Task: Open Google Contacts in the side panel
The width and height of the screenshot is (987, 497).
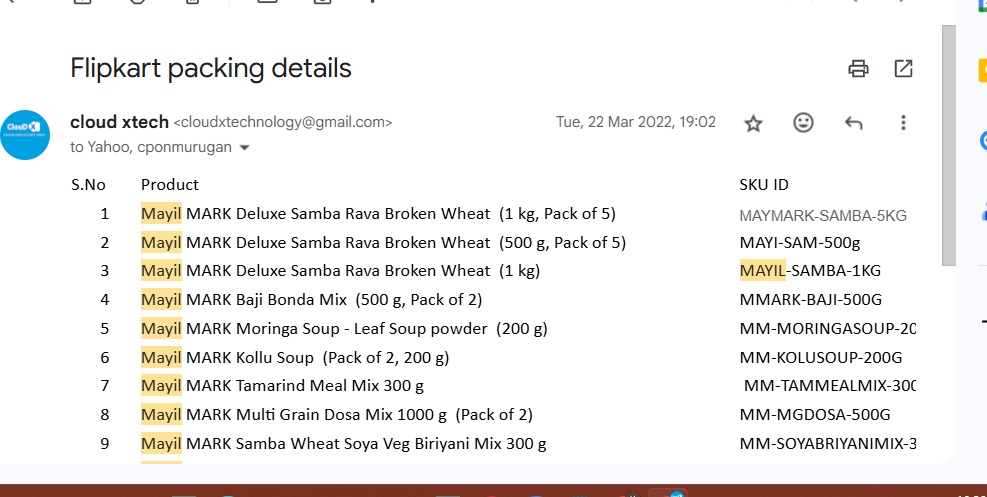Action: coord(982,209)
